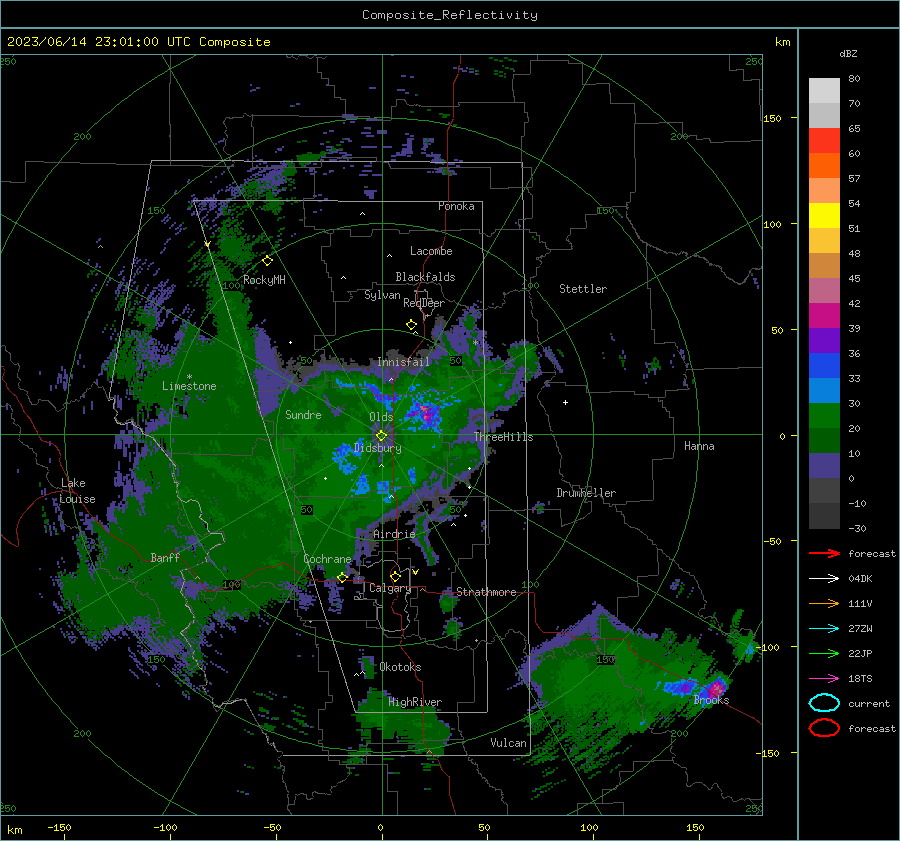Click the Innisfail city label
900x841 pixels.
[404, 362]
